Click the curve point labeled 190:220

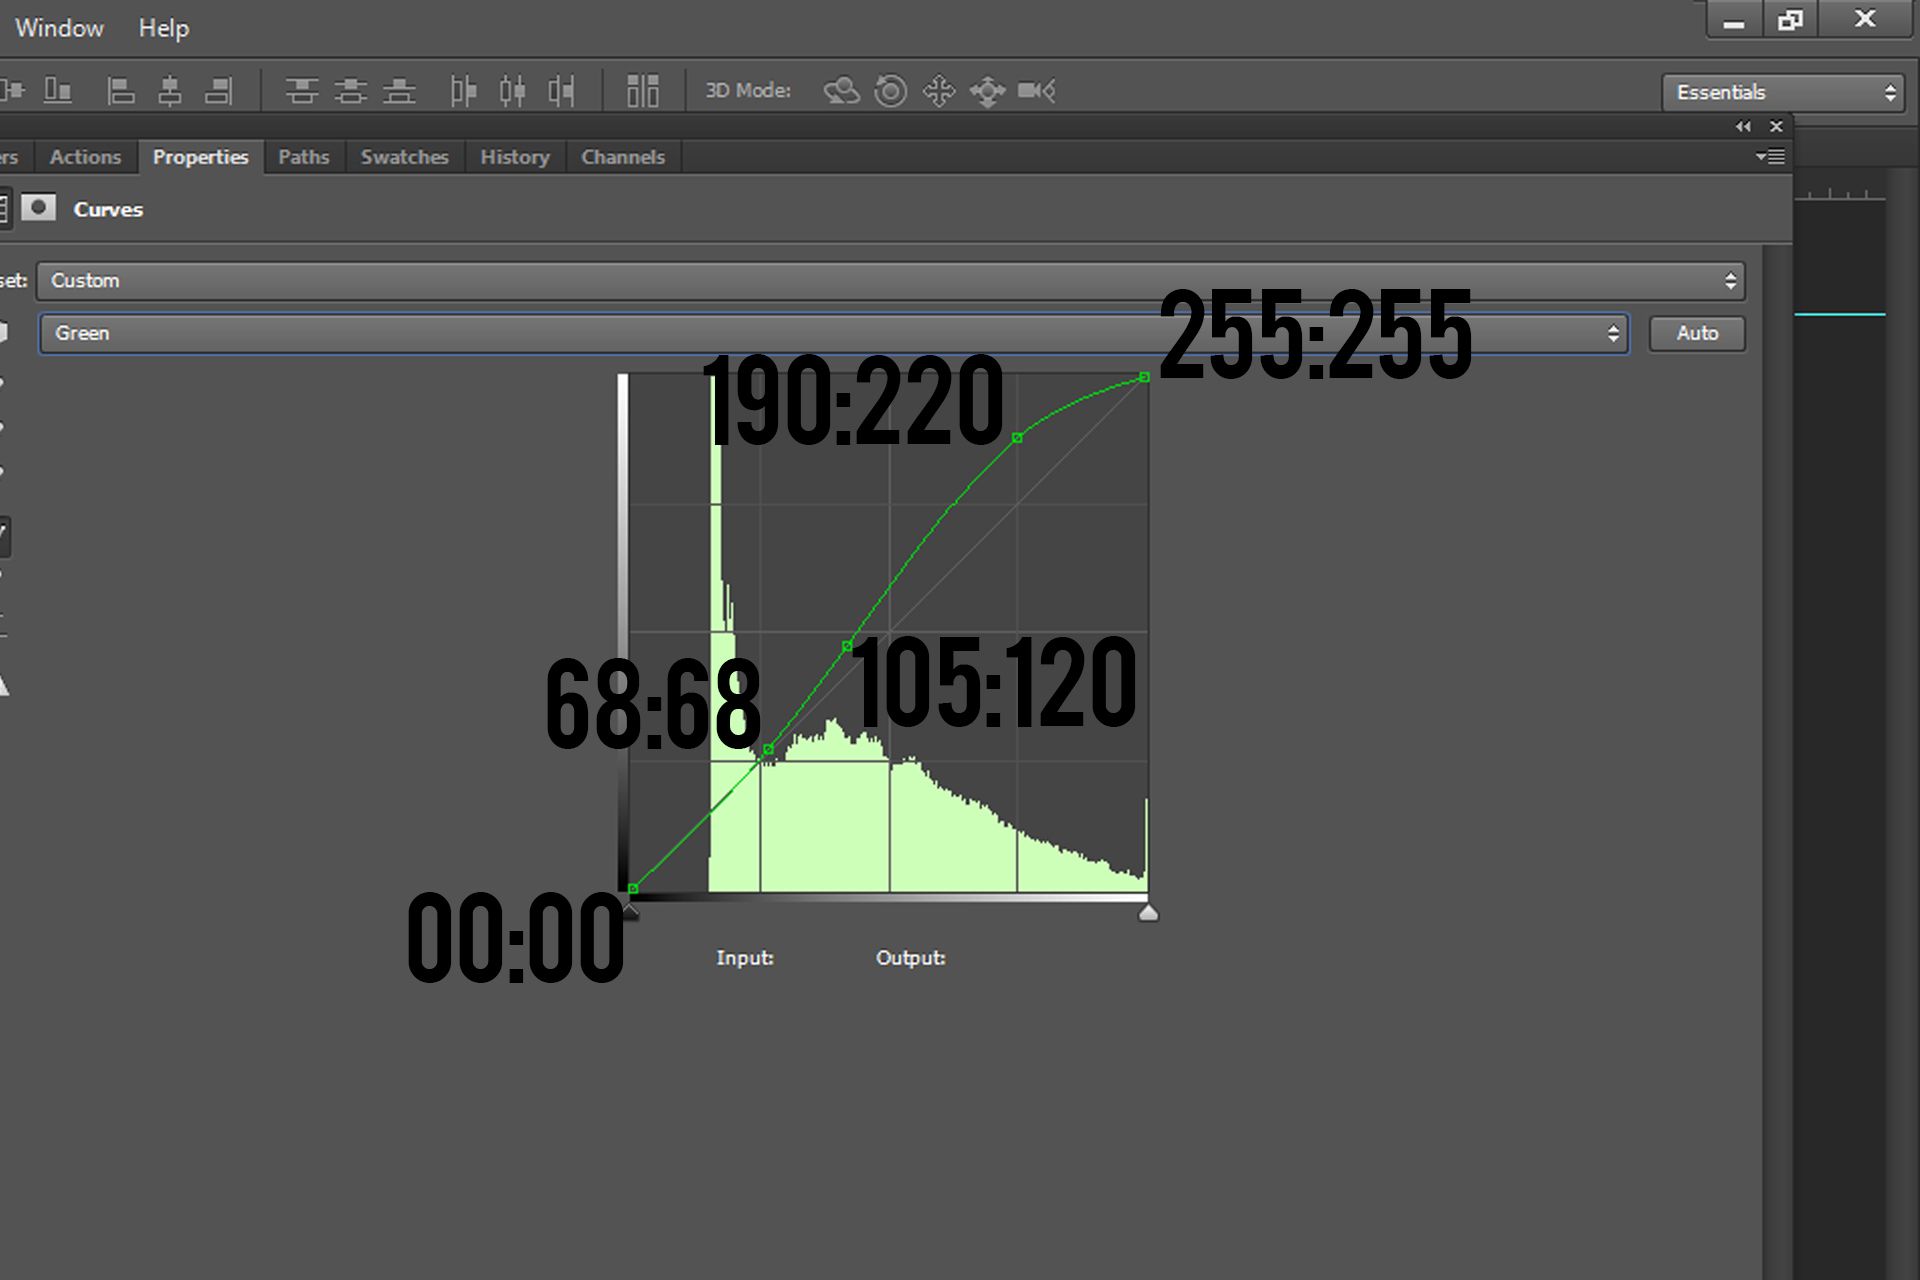click(1017, 438)
